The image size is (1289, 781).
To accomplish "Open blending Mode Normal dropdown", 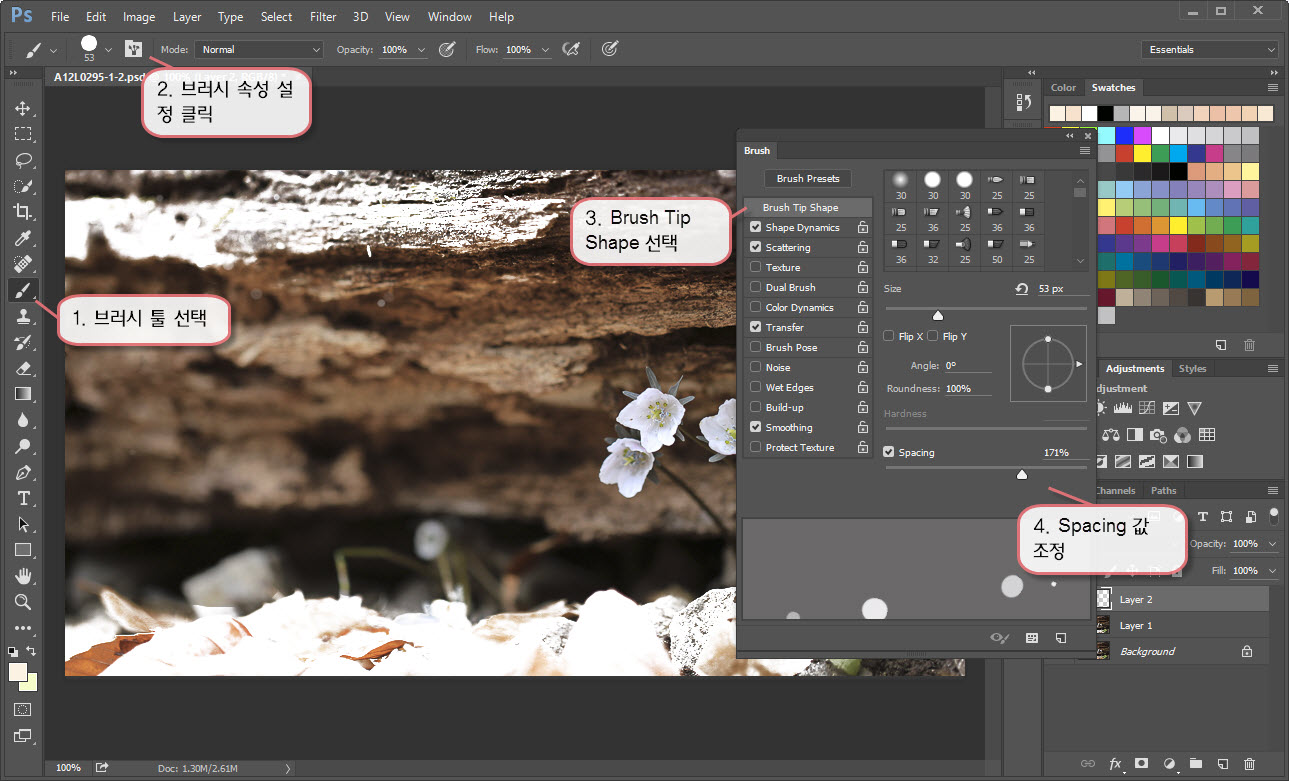I will (x=259, y=49).
